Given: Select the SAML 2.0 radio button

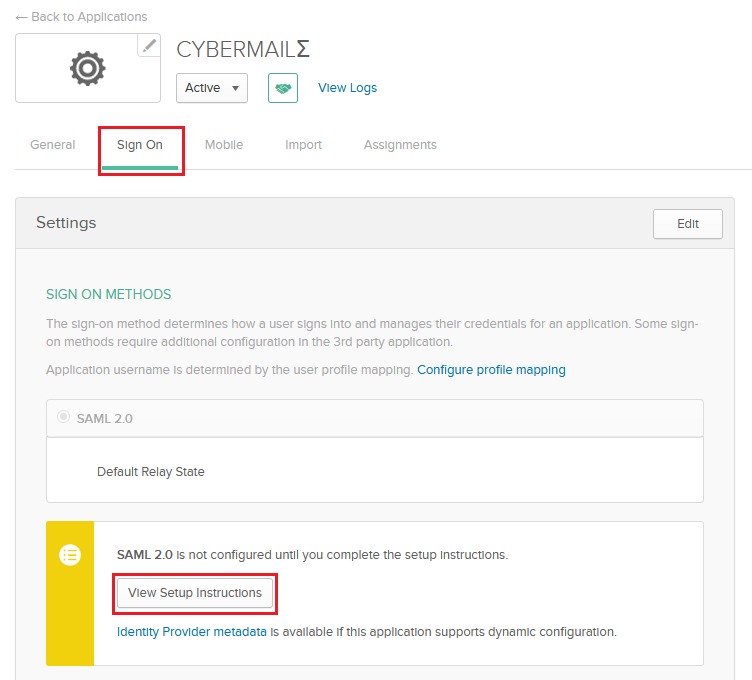Looking at the screenshot, I should coord(63,417).
